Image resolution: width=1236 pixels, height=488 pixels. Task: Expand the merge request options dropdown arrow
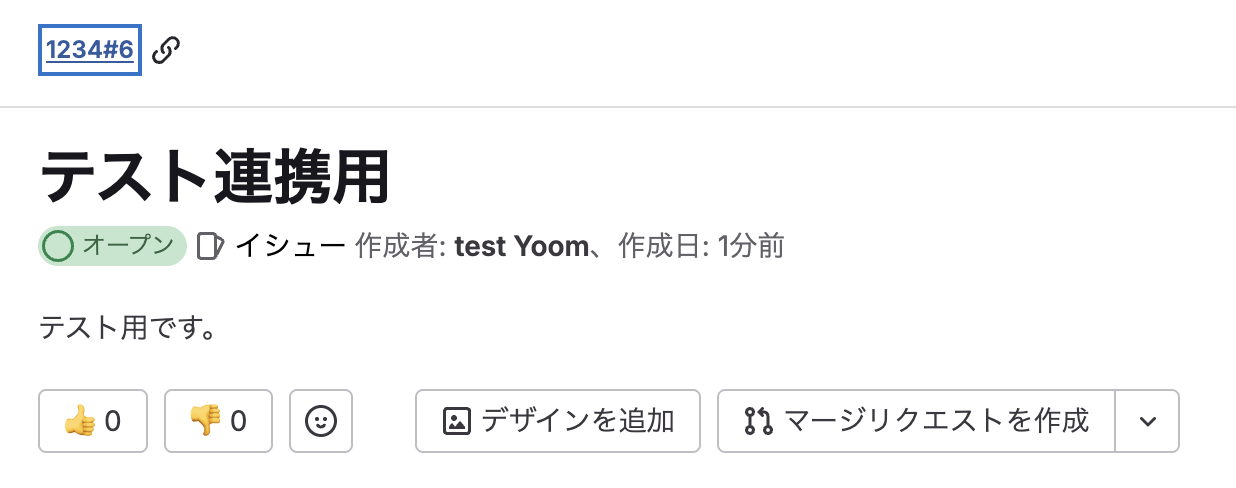[x=1147, y=421]
